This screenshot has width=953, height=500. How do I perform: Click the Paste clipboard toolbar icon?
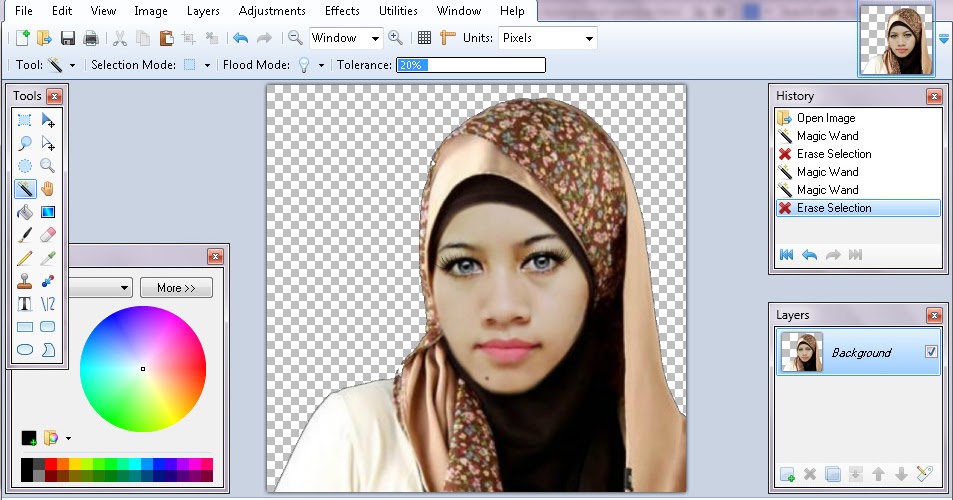pyautogui.click(x=166, y=38)
